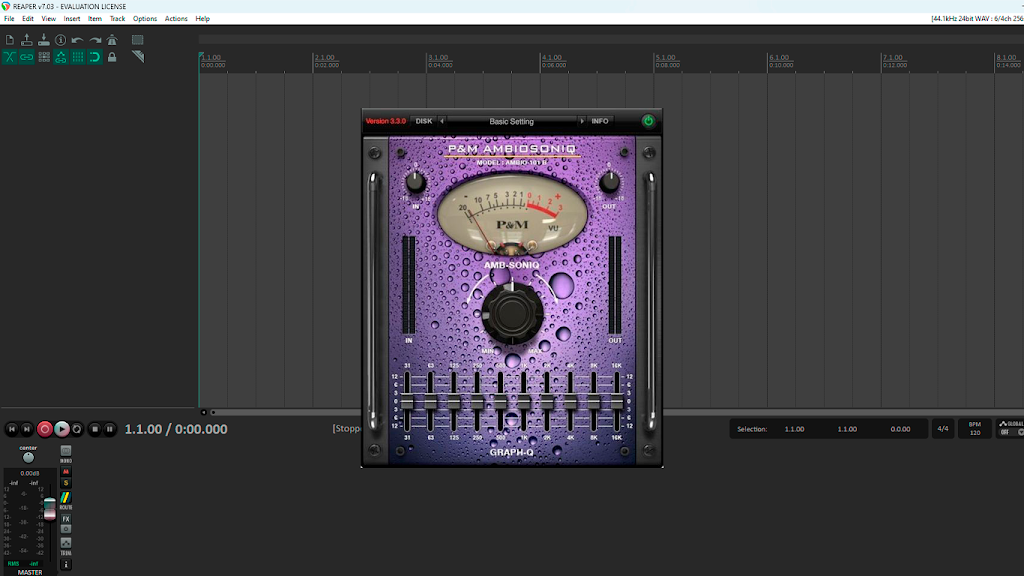Image resolution: width=1024 pixels, height=576 pixels.
Task: Open the Actions menu
Action: [176, 18]
